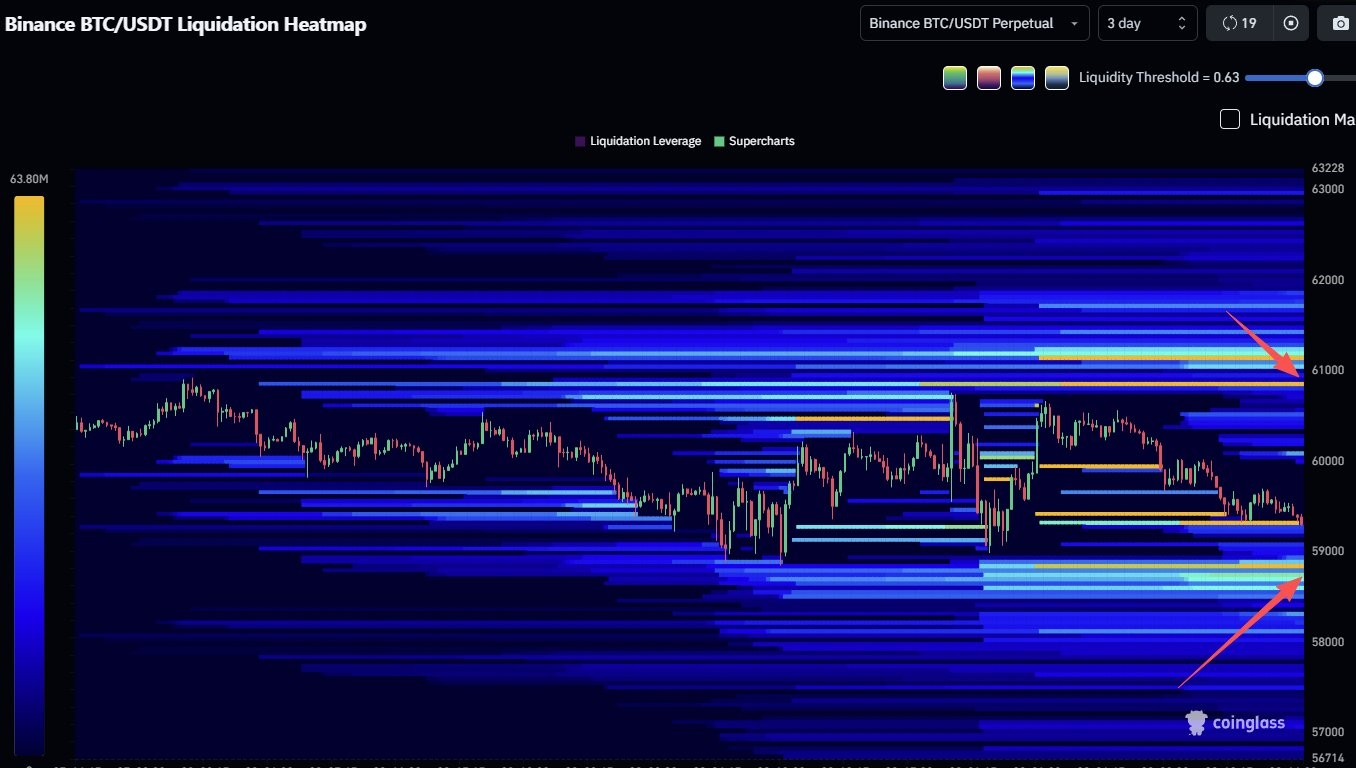Select the green-and-blue heatmap color scheme

point(1023,78)
